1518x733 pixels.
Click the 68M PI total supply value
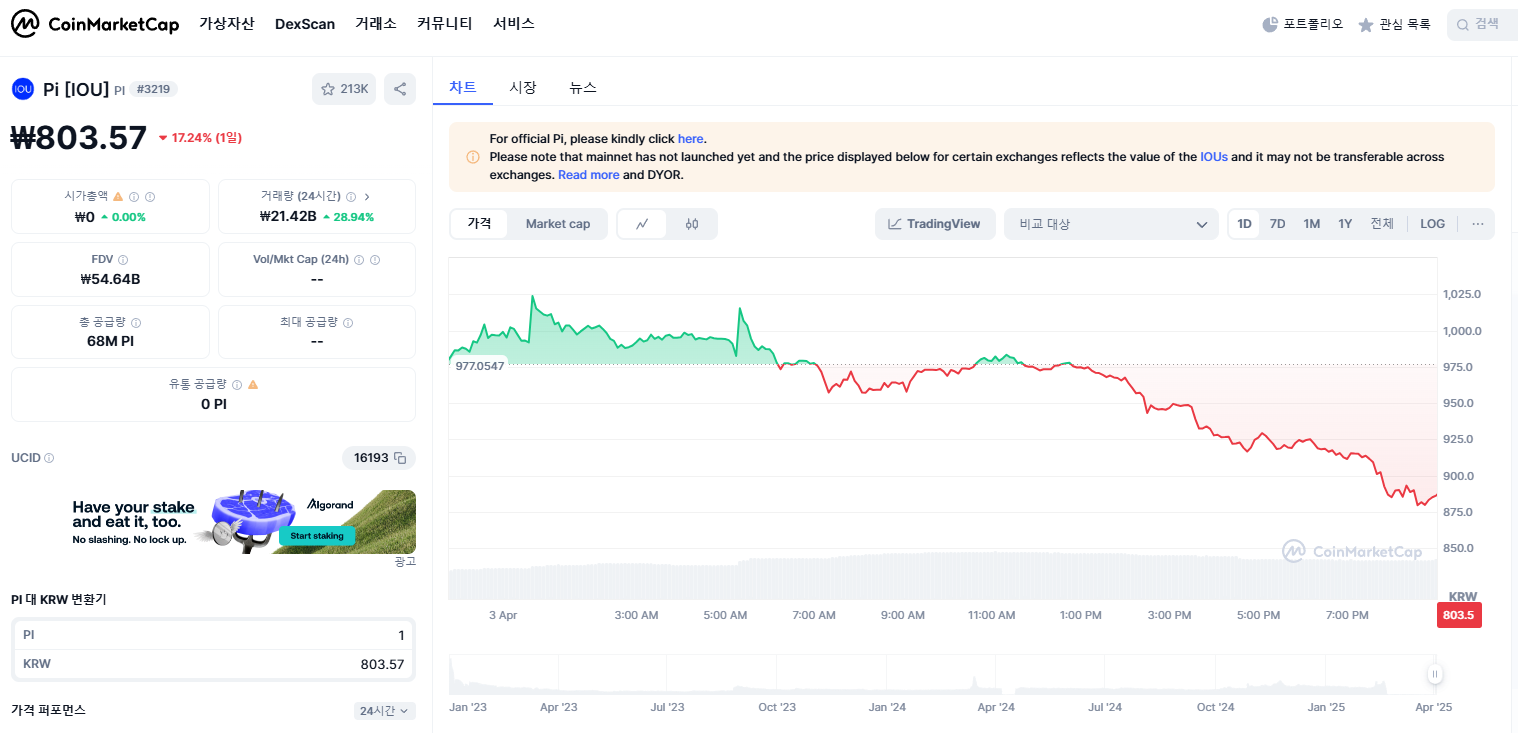click(x=110, y=341)
